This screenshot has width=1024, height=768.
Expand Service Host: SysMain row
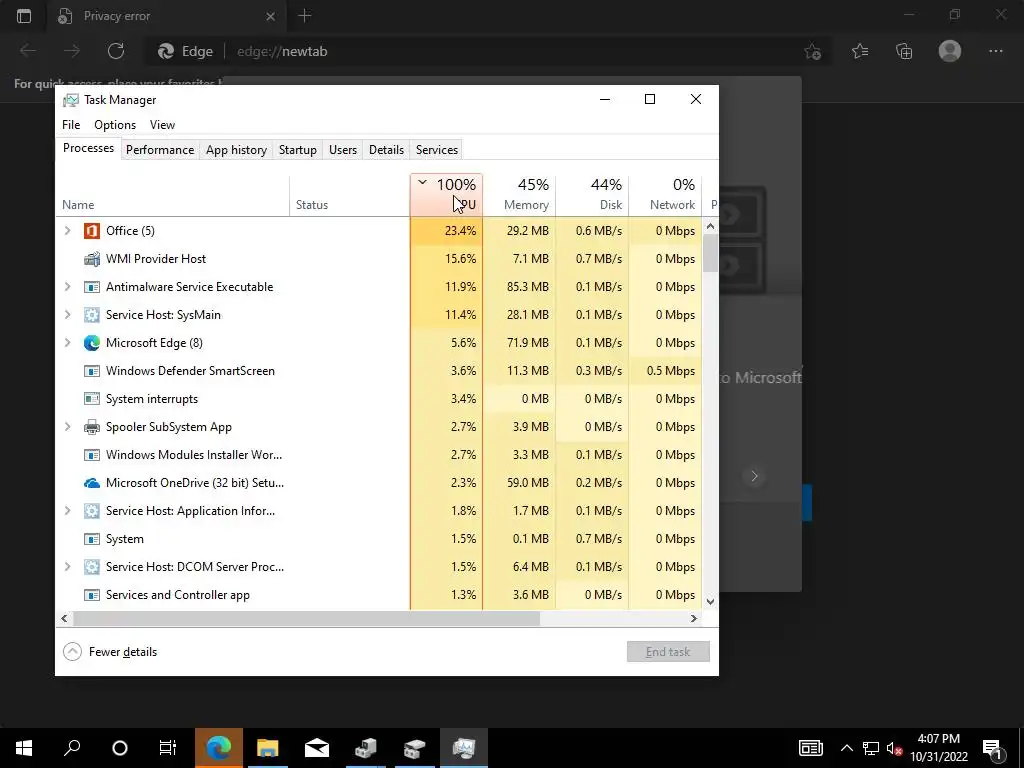67,315
